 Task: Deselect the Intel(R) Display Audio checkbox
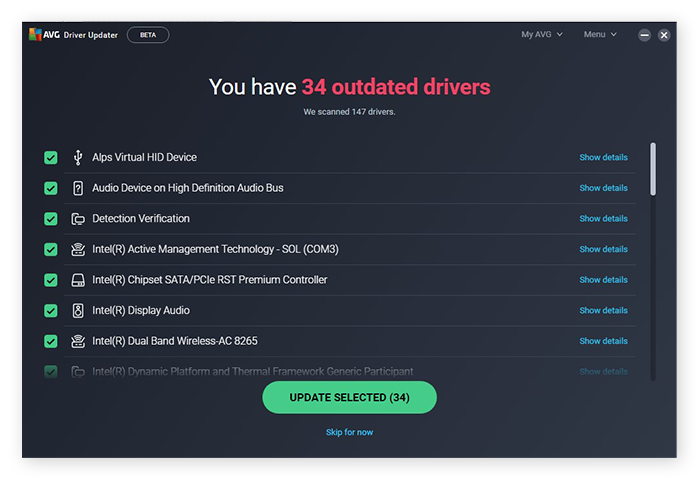point(51,311)
